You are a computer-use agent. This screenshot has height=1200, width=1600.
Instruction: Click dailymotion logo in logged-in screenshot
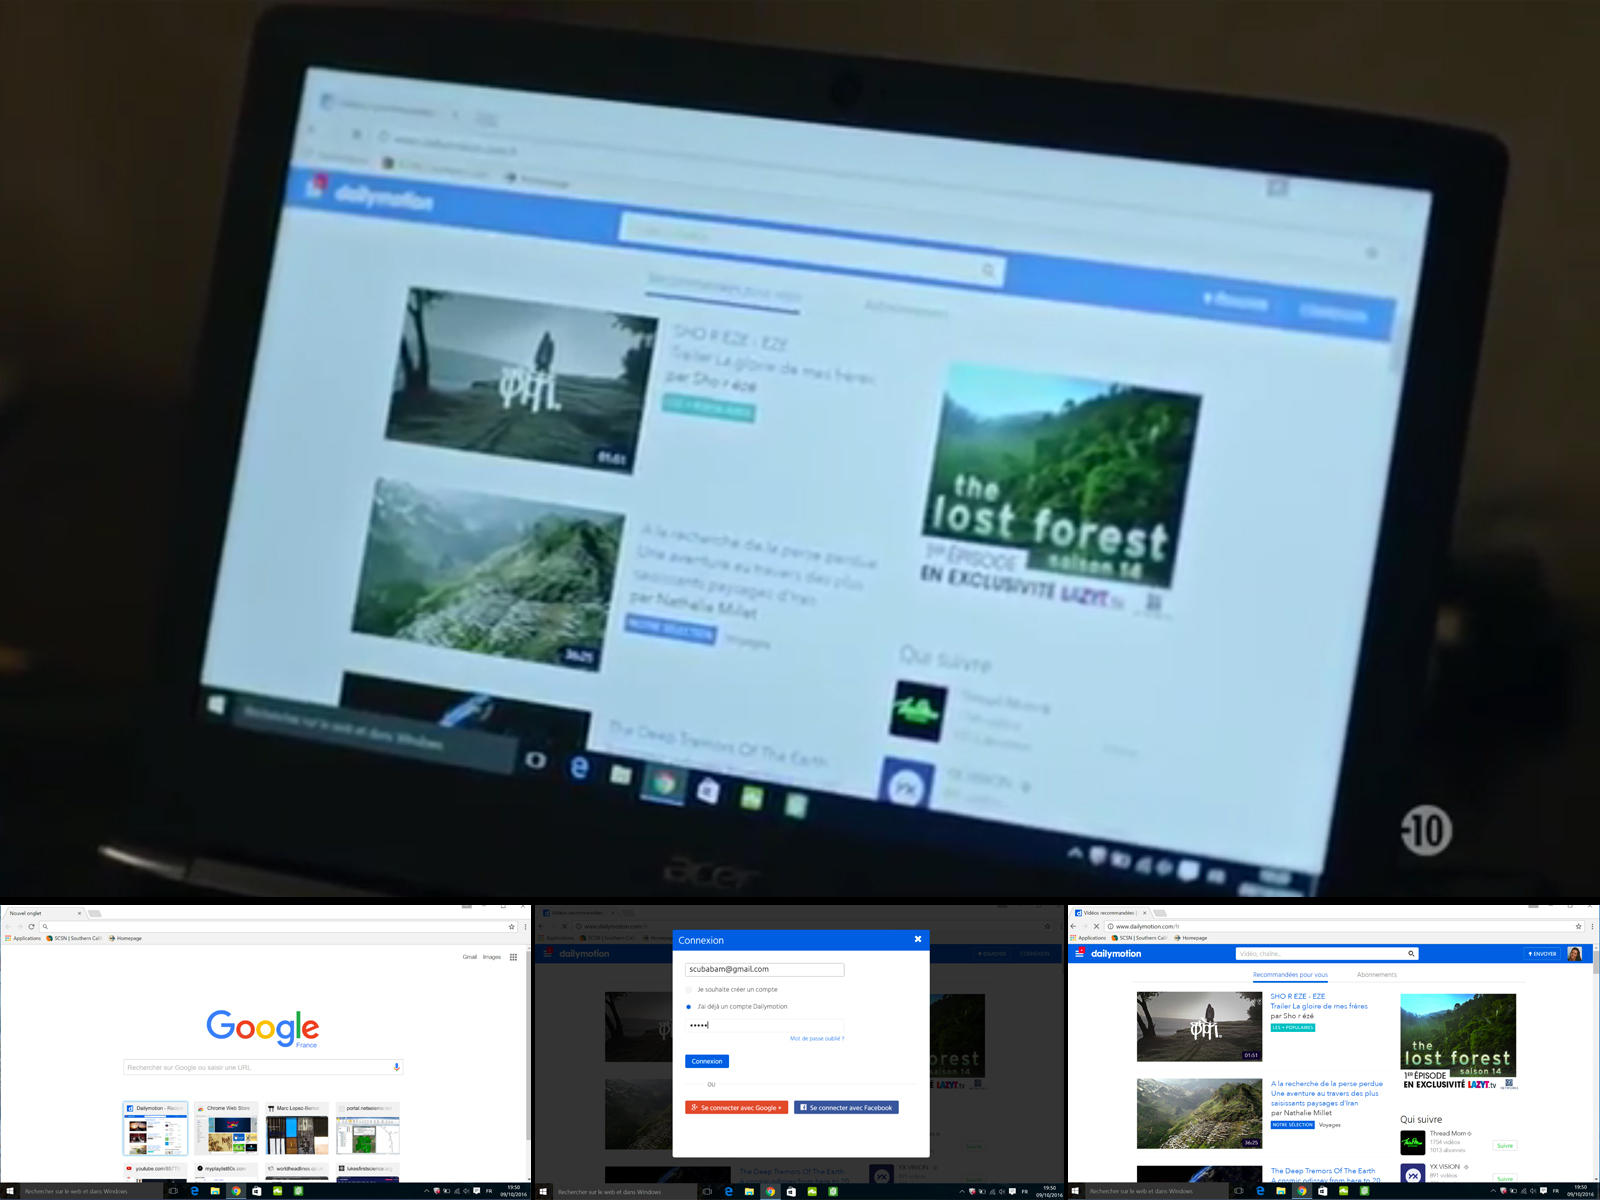pos(1116,954)
